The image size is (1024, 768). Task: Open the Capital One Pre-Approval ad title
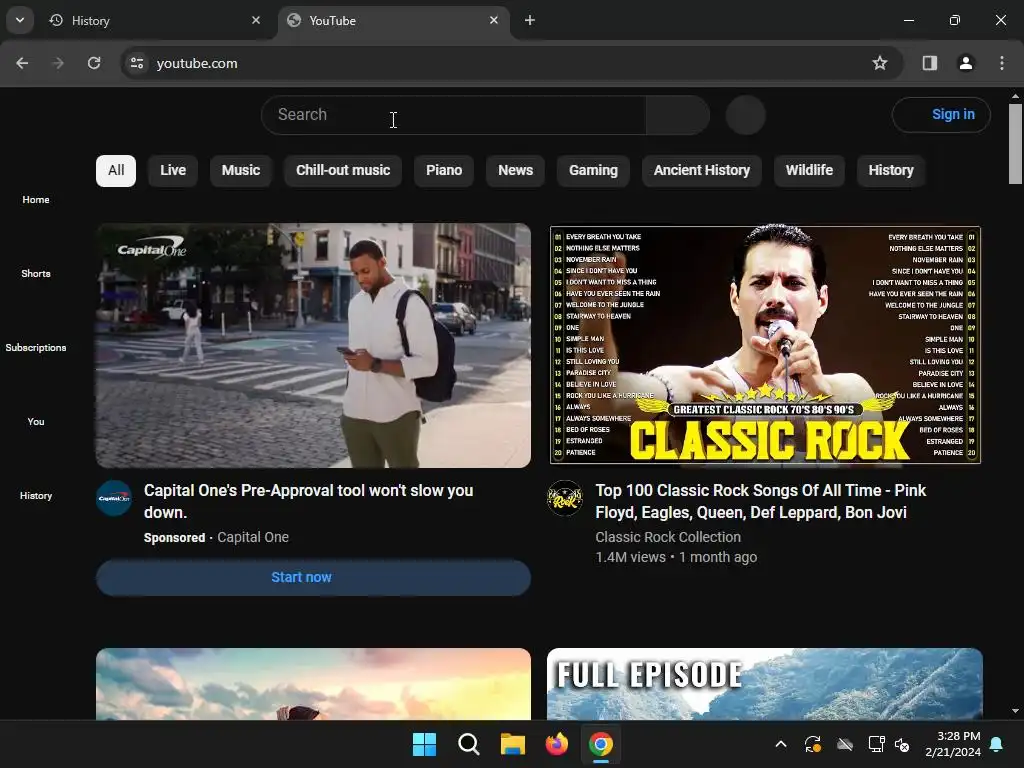click(x=308, y=502)
